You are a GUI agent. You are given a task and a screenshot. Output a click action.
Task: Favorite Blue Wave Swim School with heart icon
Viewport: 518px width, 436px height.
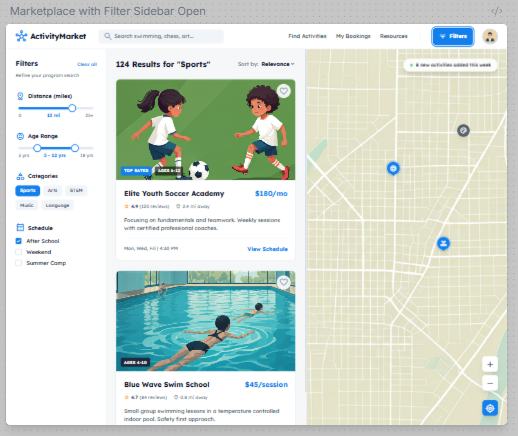(x=284, y=282)
